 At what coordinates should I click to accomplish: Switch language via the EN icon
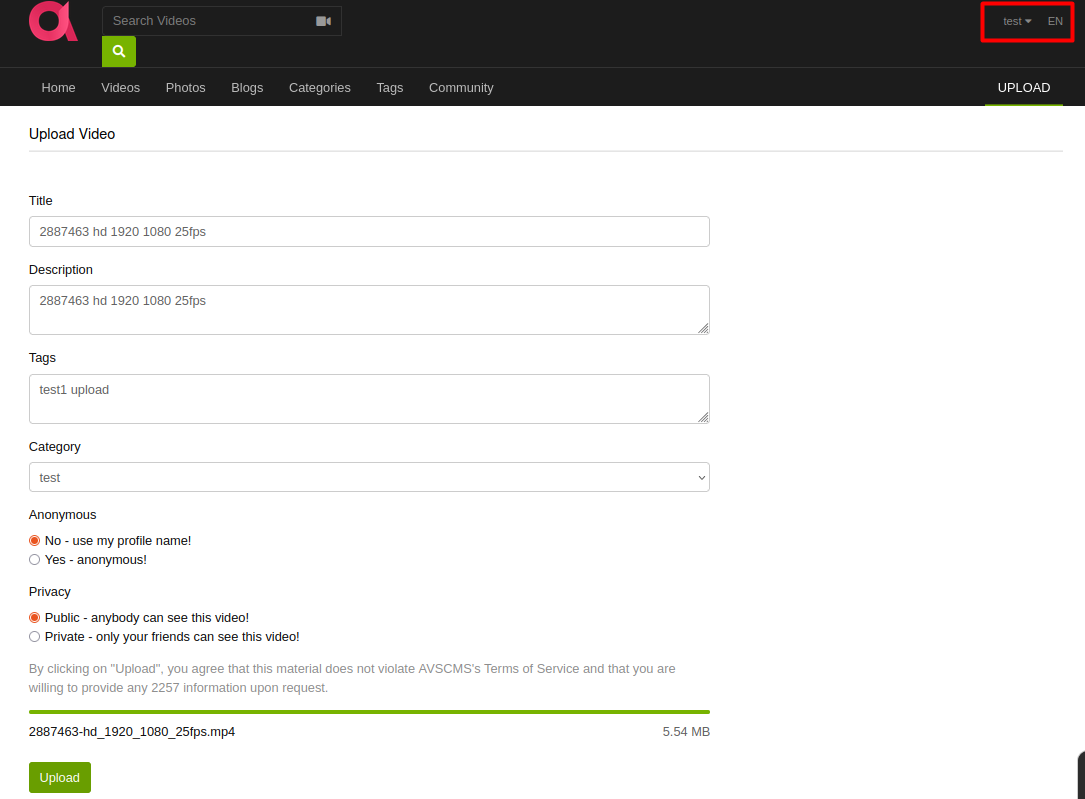[1055, 20]
